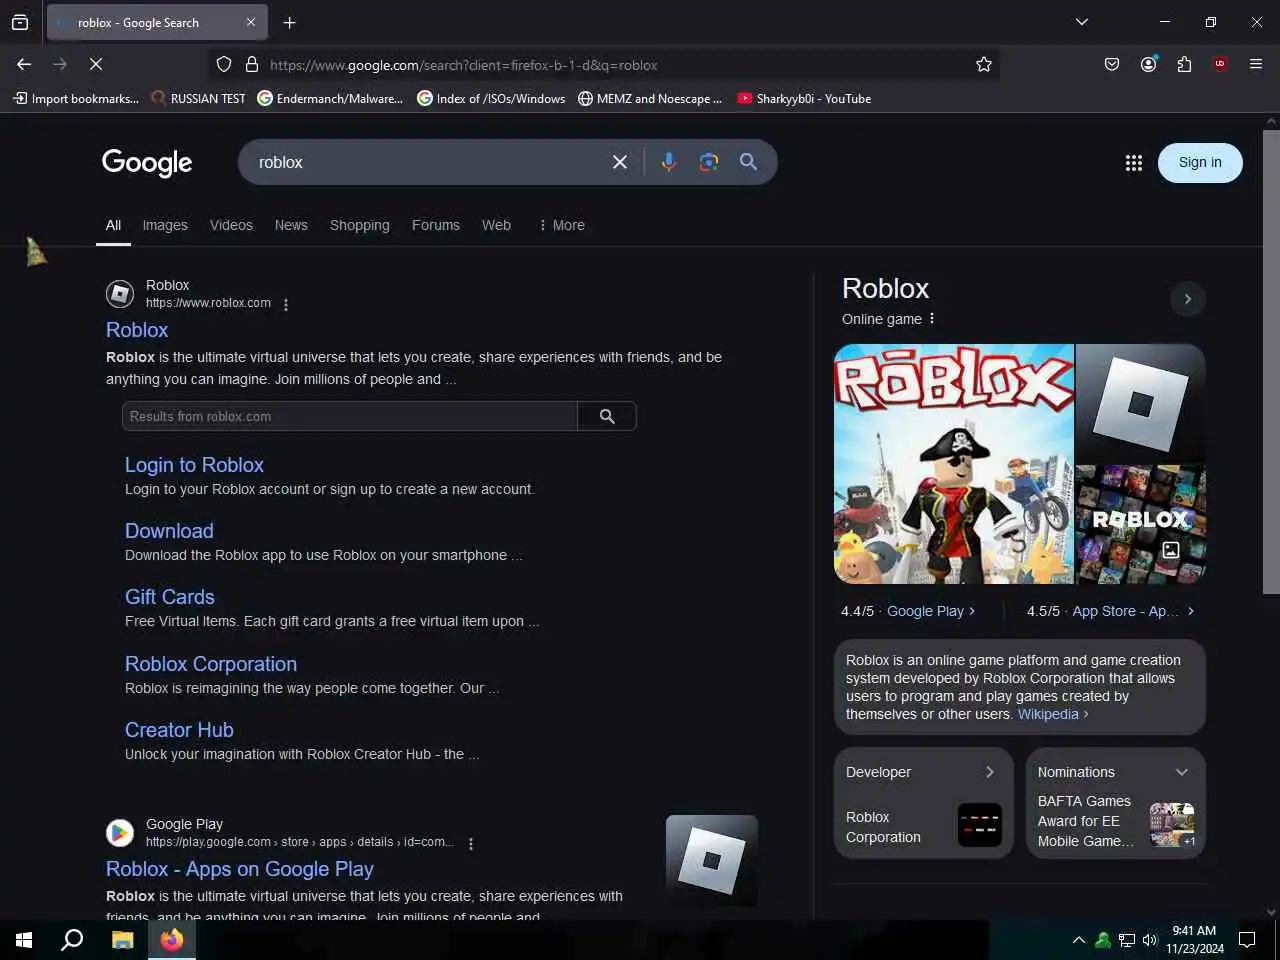The height and width of the screenshot is (960, 1280).
Task: Bookmark this page with star icon
Action: tap(984, 64)
